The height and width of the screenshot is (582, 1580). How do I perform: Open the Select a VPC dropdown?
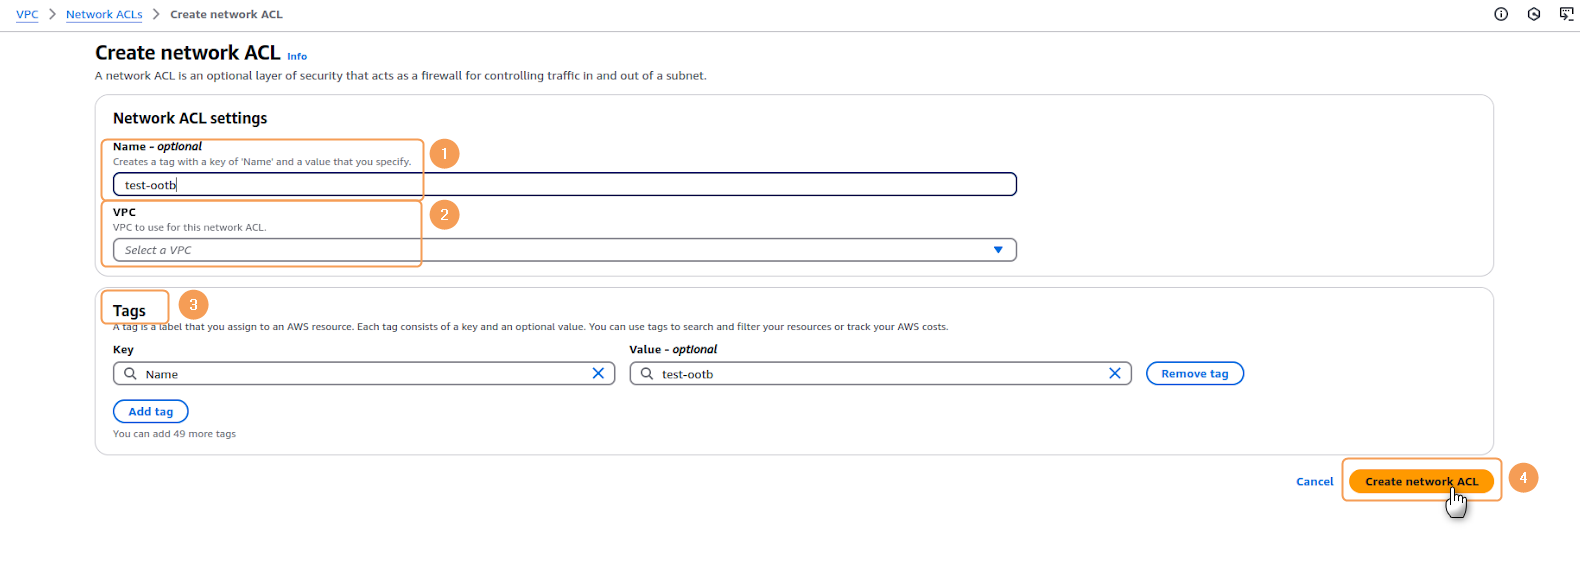click(560, 250)
